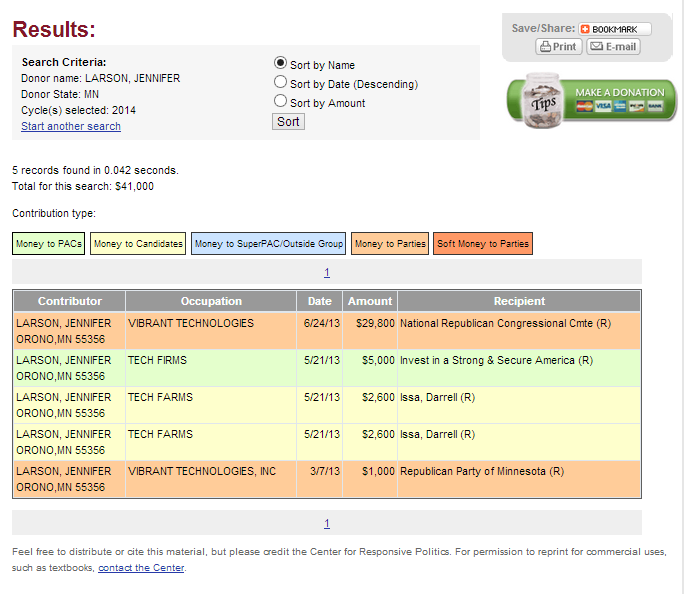Click the Amount column header

coord(370,301)
